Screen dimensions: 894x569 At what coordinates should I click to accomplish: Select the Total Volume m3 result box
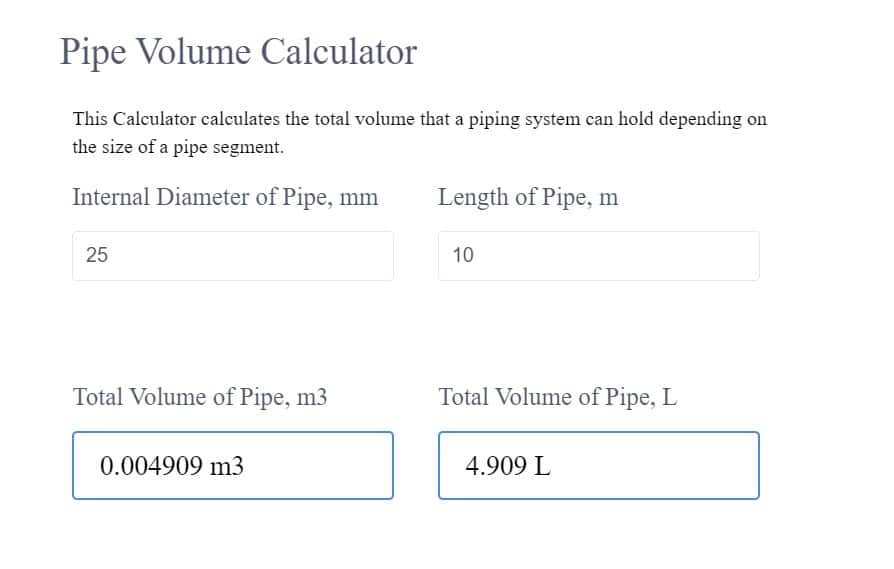point(232,465)
